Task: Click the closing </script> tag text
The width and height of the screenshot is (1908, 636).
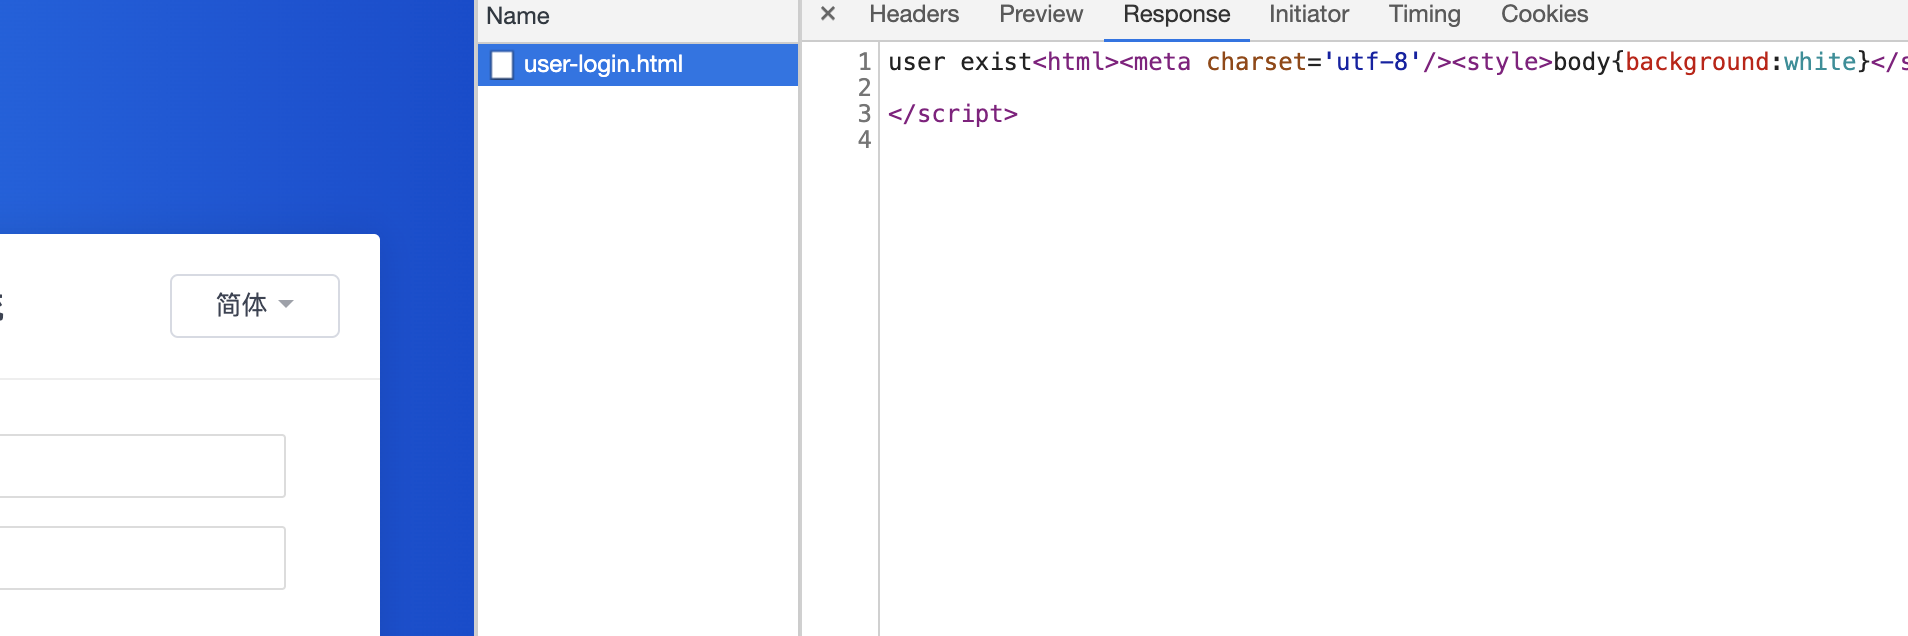Action: (x=952, y=114)
